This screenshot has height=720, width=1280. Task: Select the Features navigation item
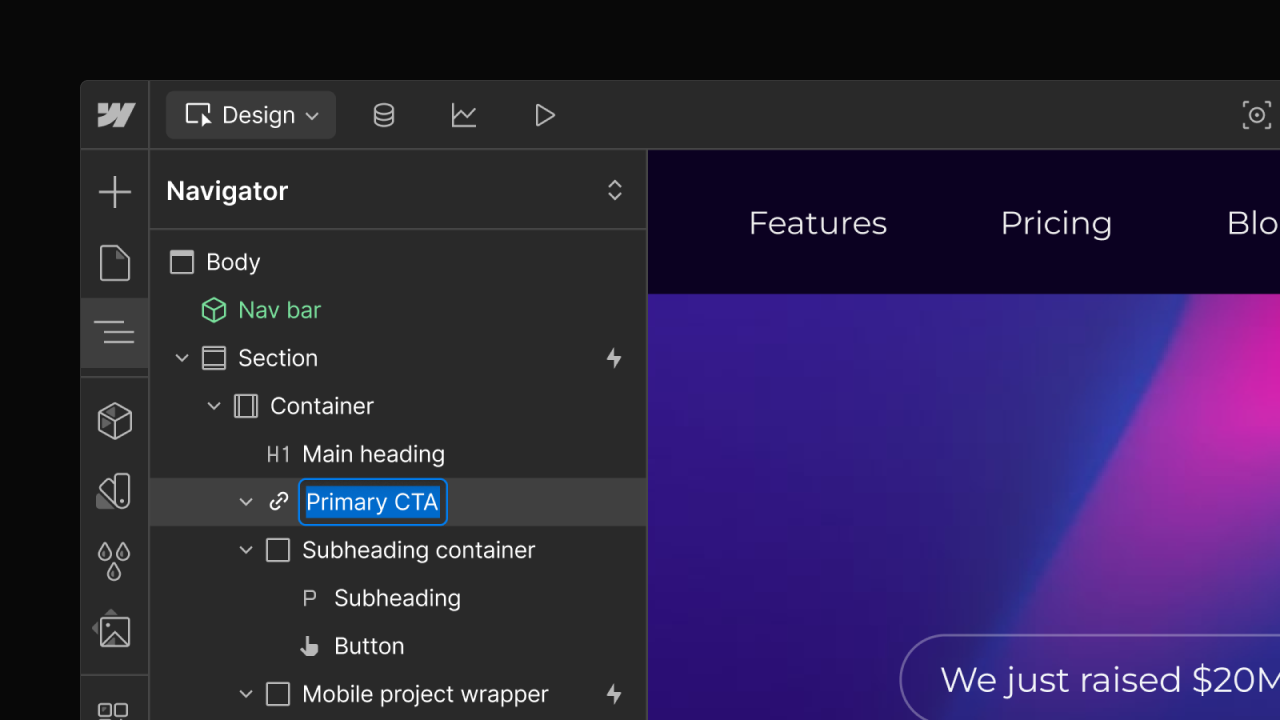[816, 222]
